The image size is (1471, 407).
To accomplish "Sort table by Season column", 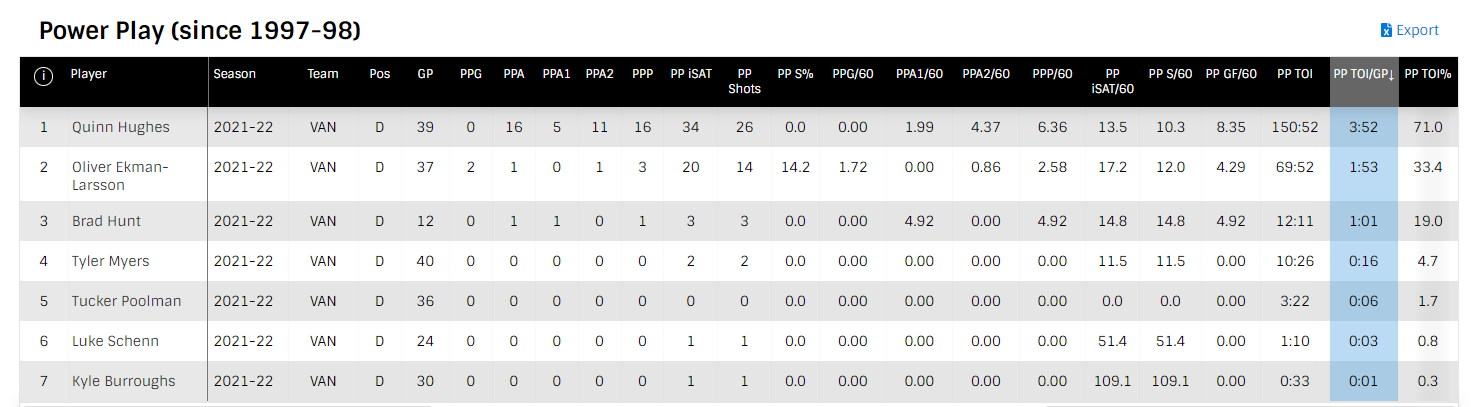I will point(234,74).
